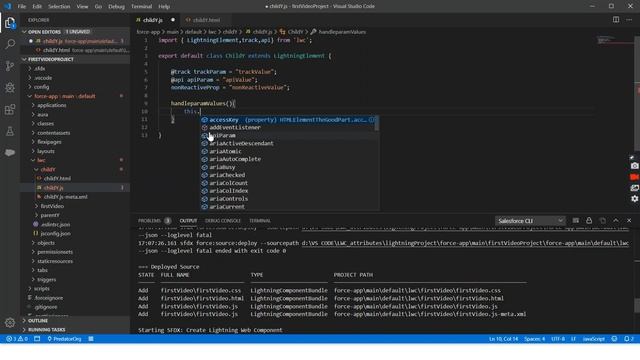
Task: Open the Source Control view
Action: [10, 66]
